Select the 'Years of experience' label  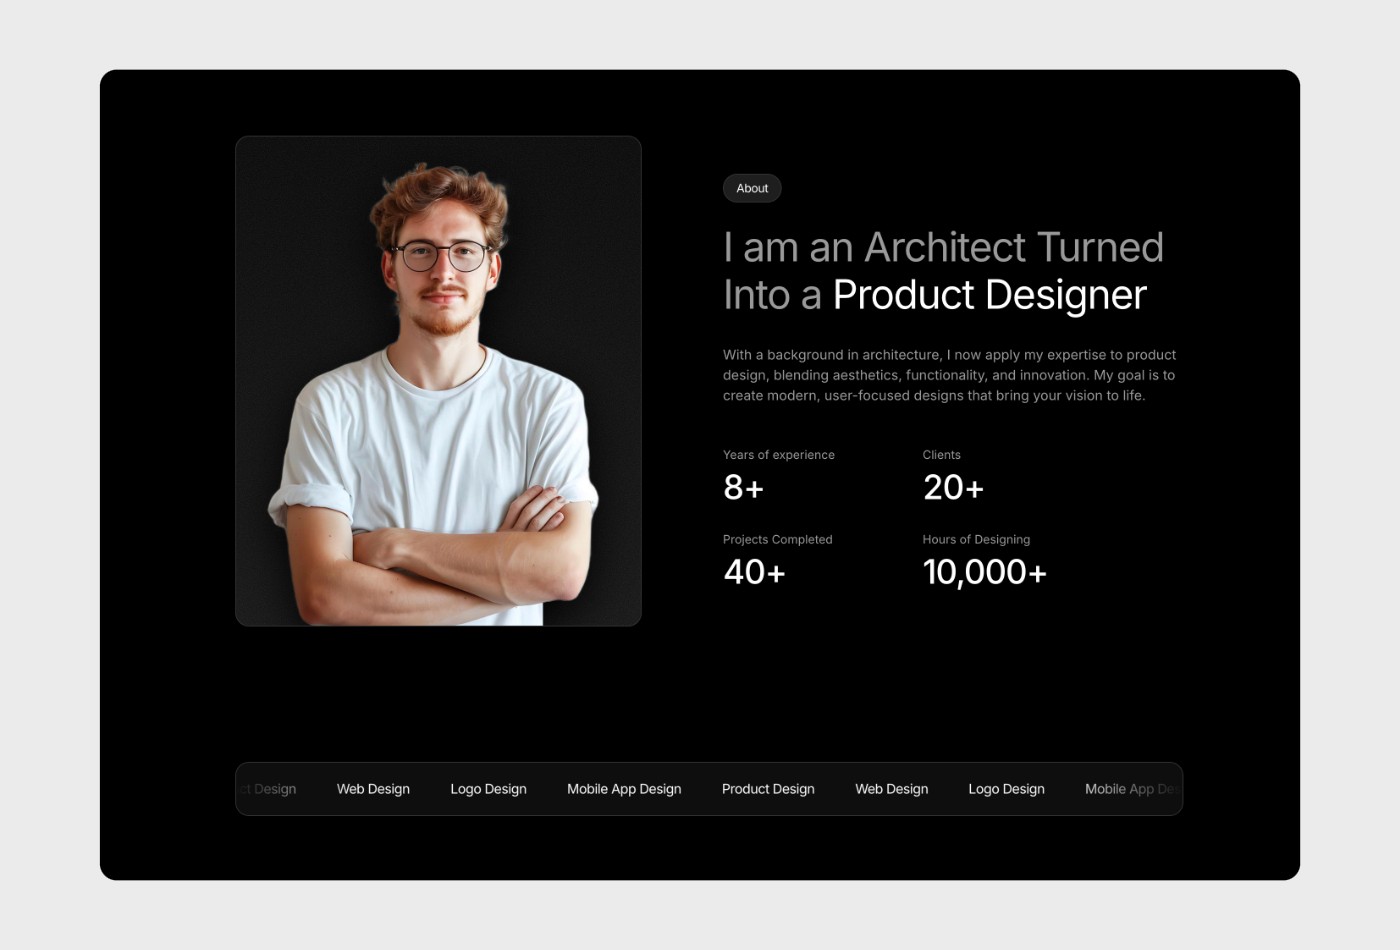(779, 455)
